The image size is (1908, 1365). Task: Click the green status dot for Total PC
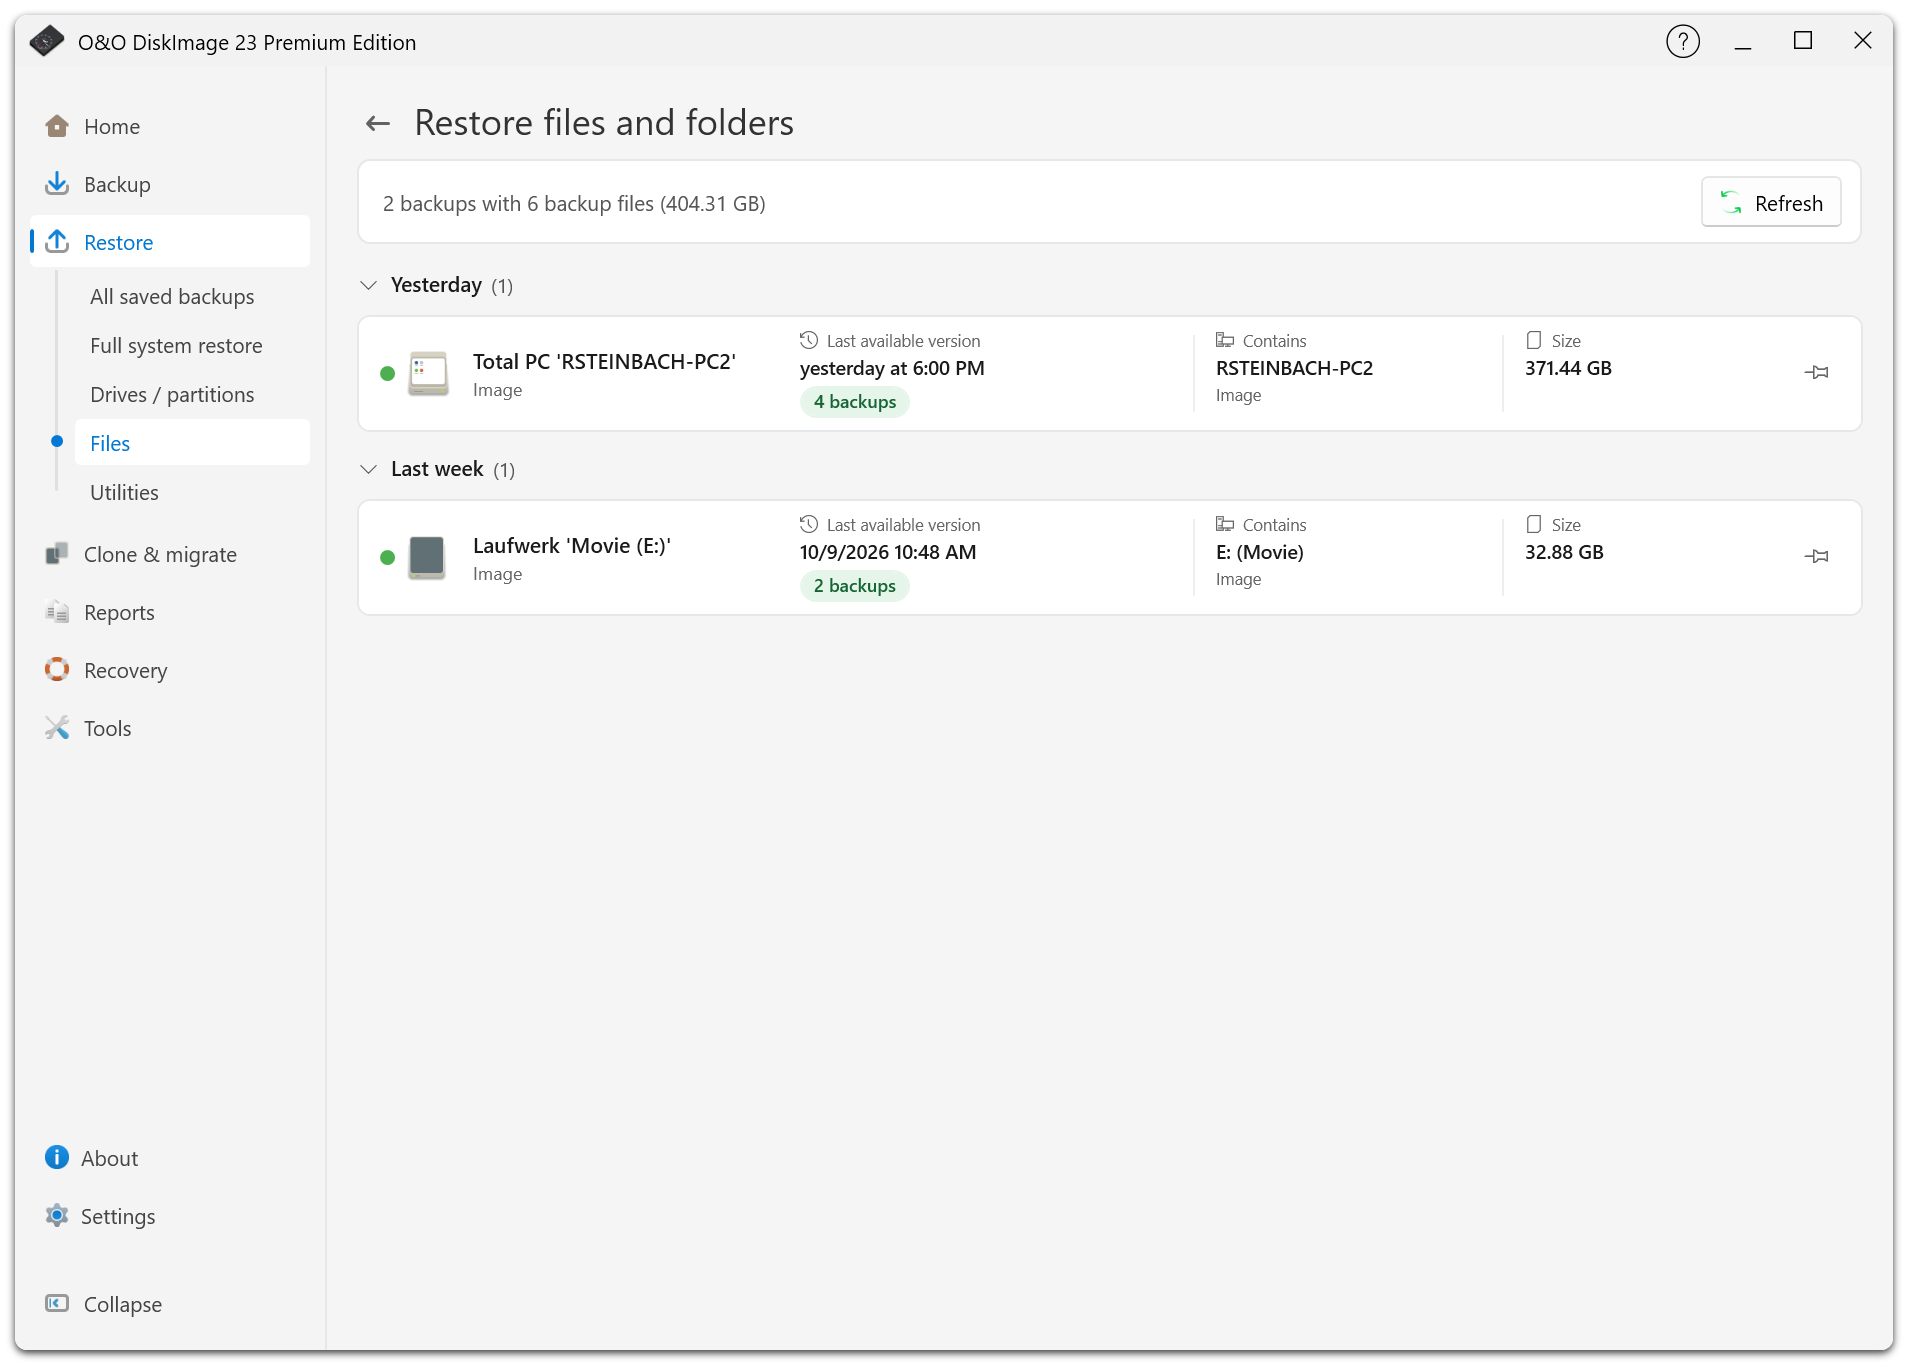coord(388,374)
